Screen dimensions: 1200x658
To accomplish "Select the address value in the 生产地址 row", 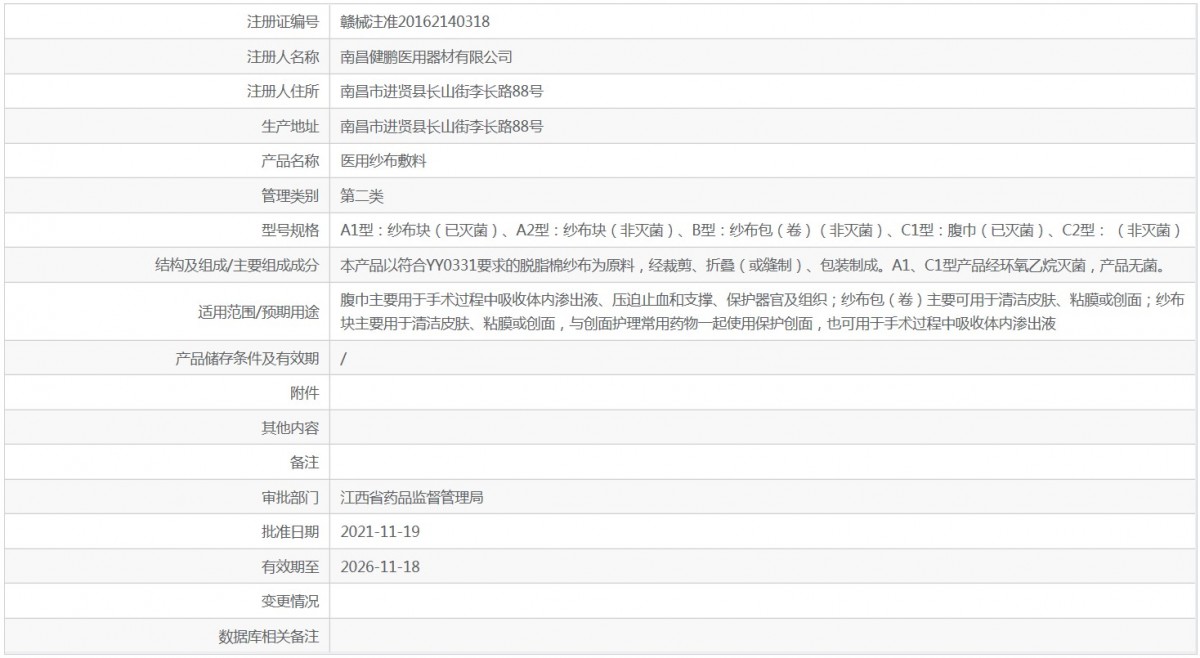I will pyautogui.click(x=442, y=126).
